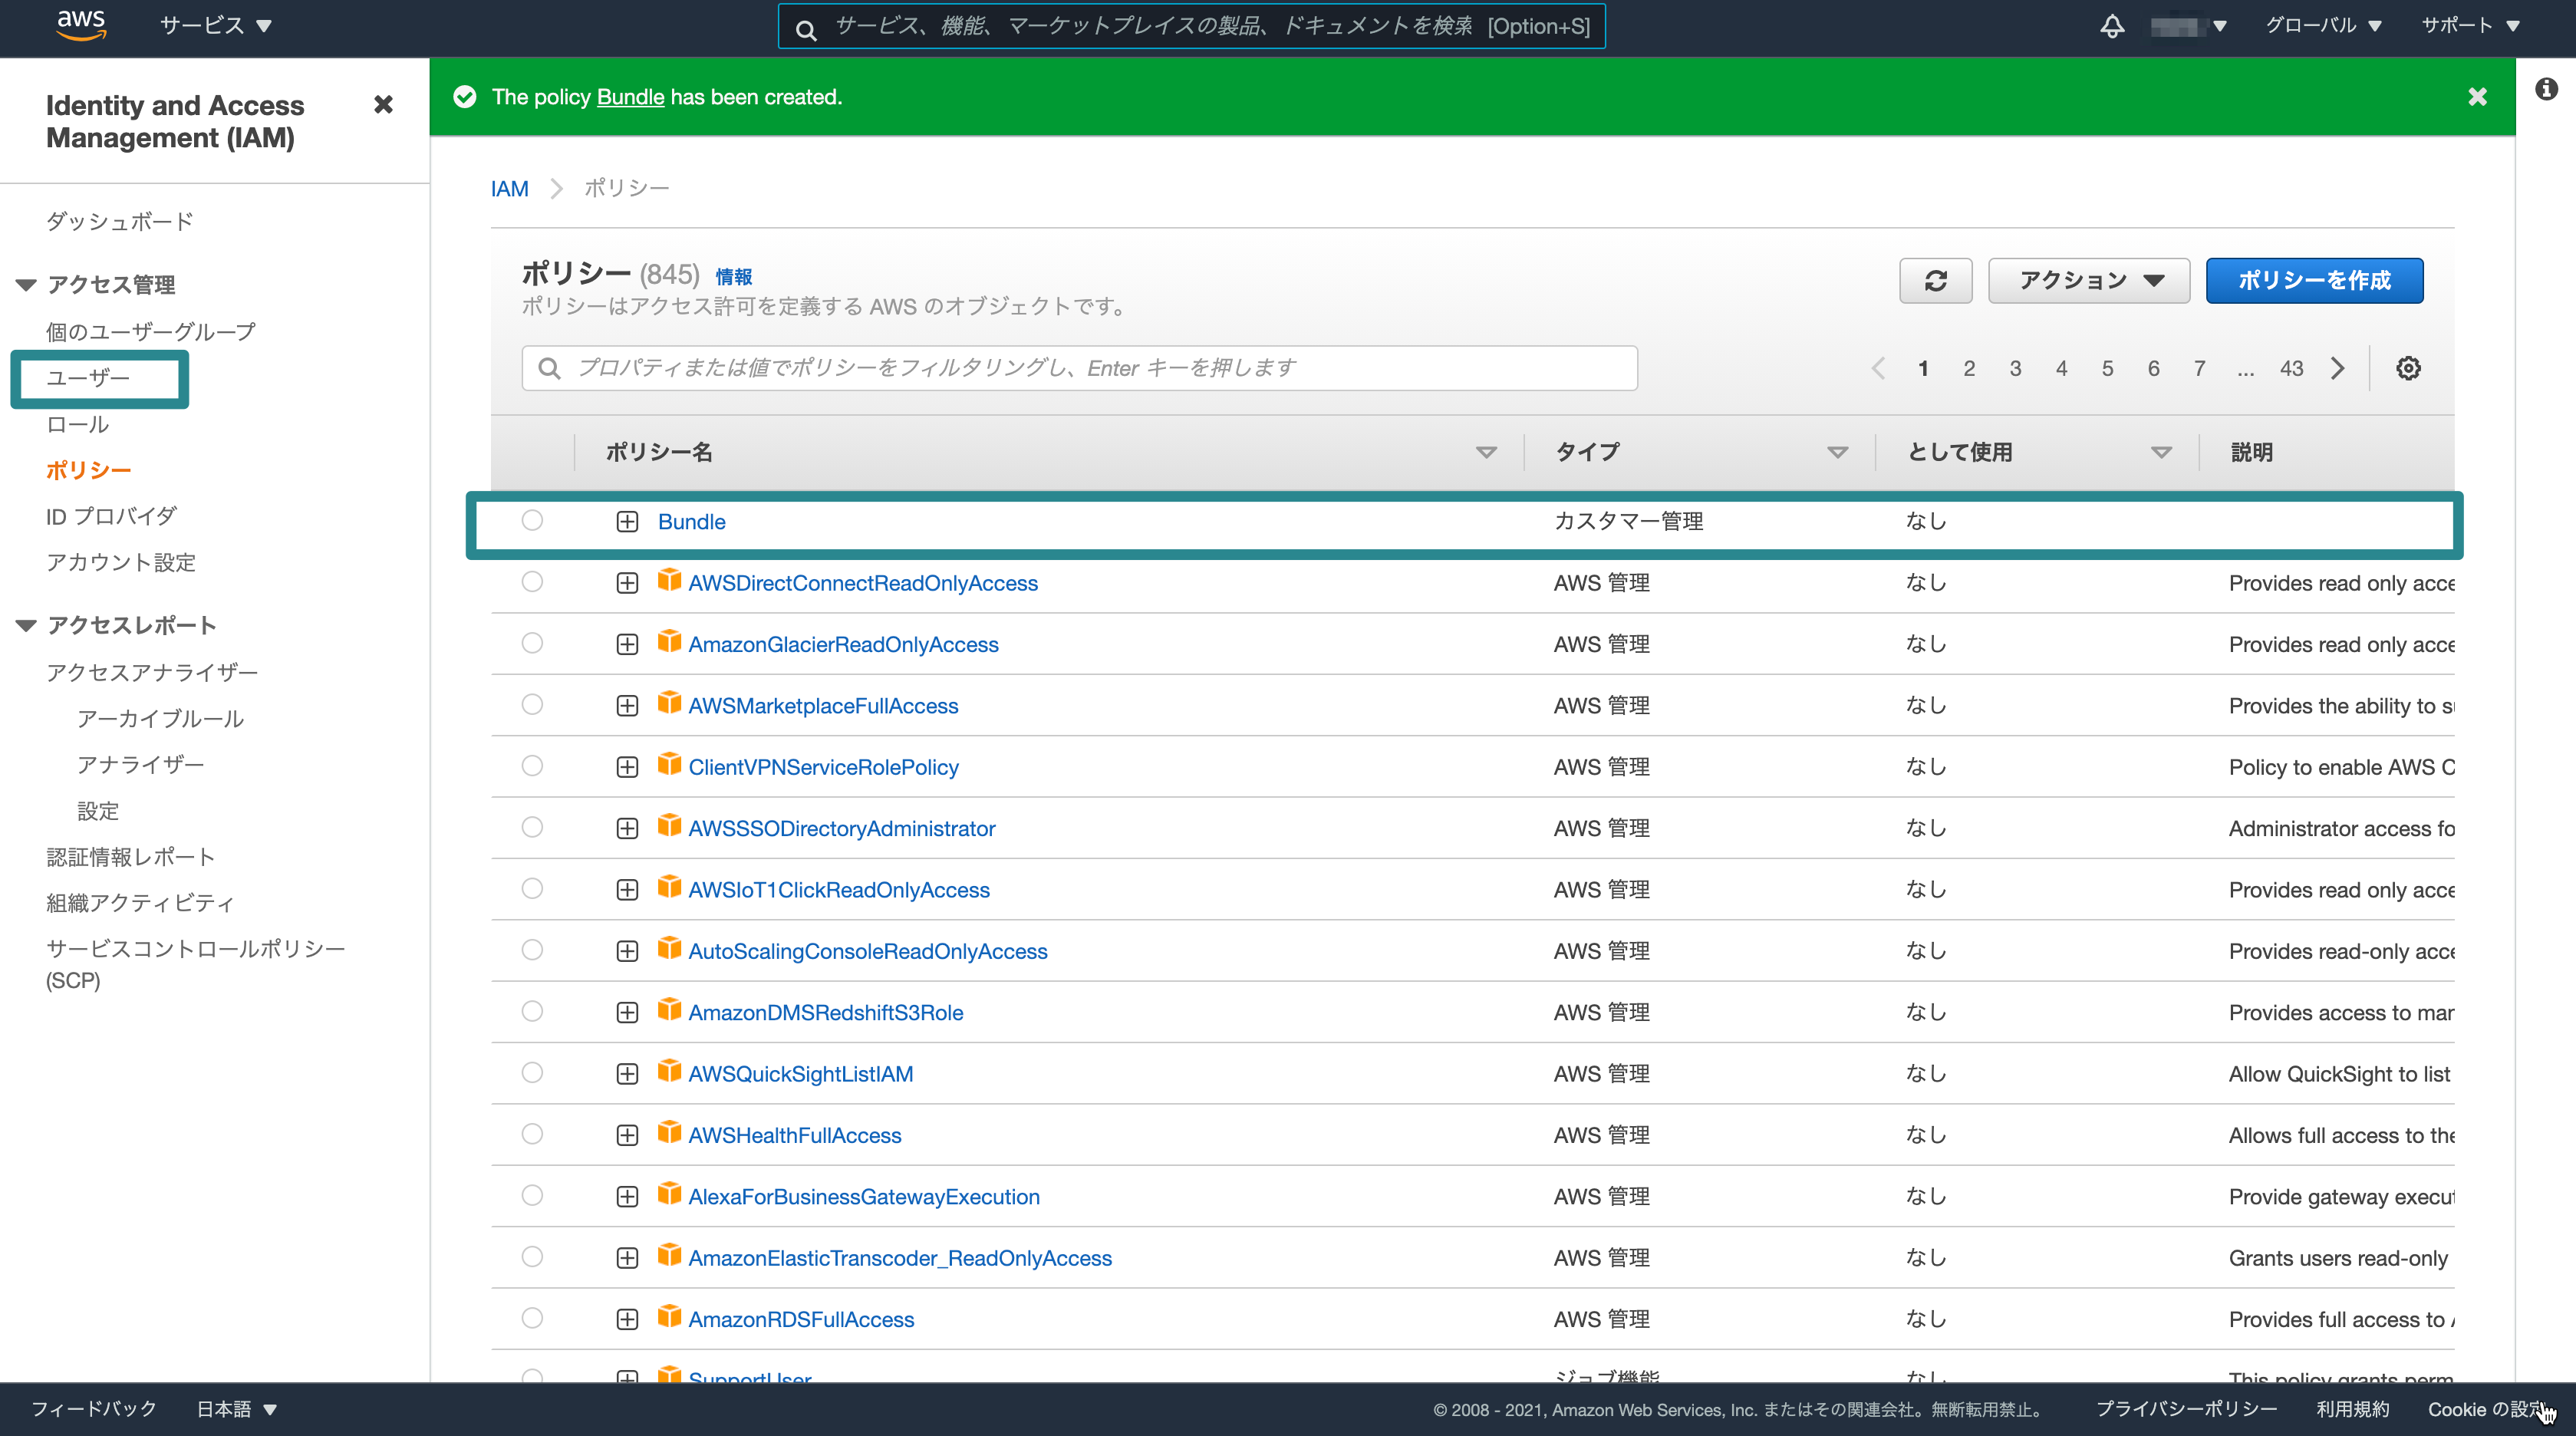Select AWSMarketplaceFullAccess radio button
The image size is (2576, 1436).
click(532, 704)
